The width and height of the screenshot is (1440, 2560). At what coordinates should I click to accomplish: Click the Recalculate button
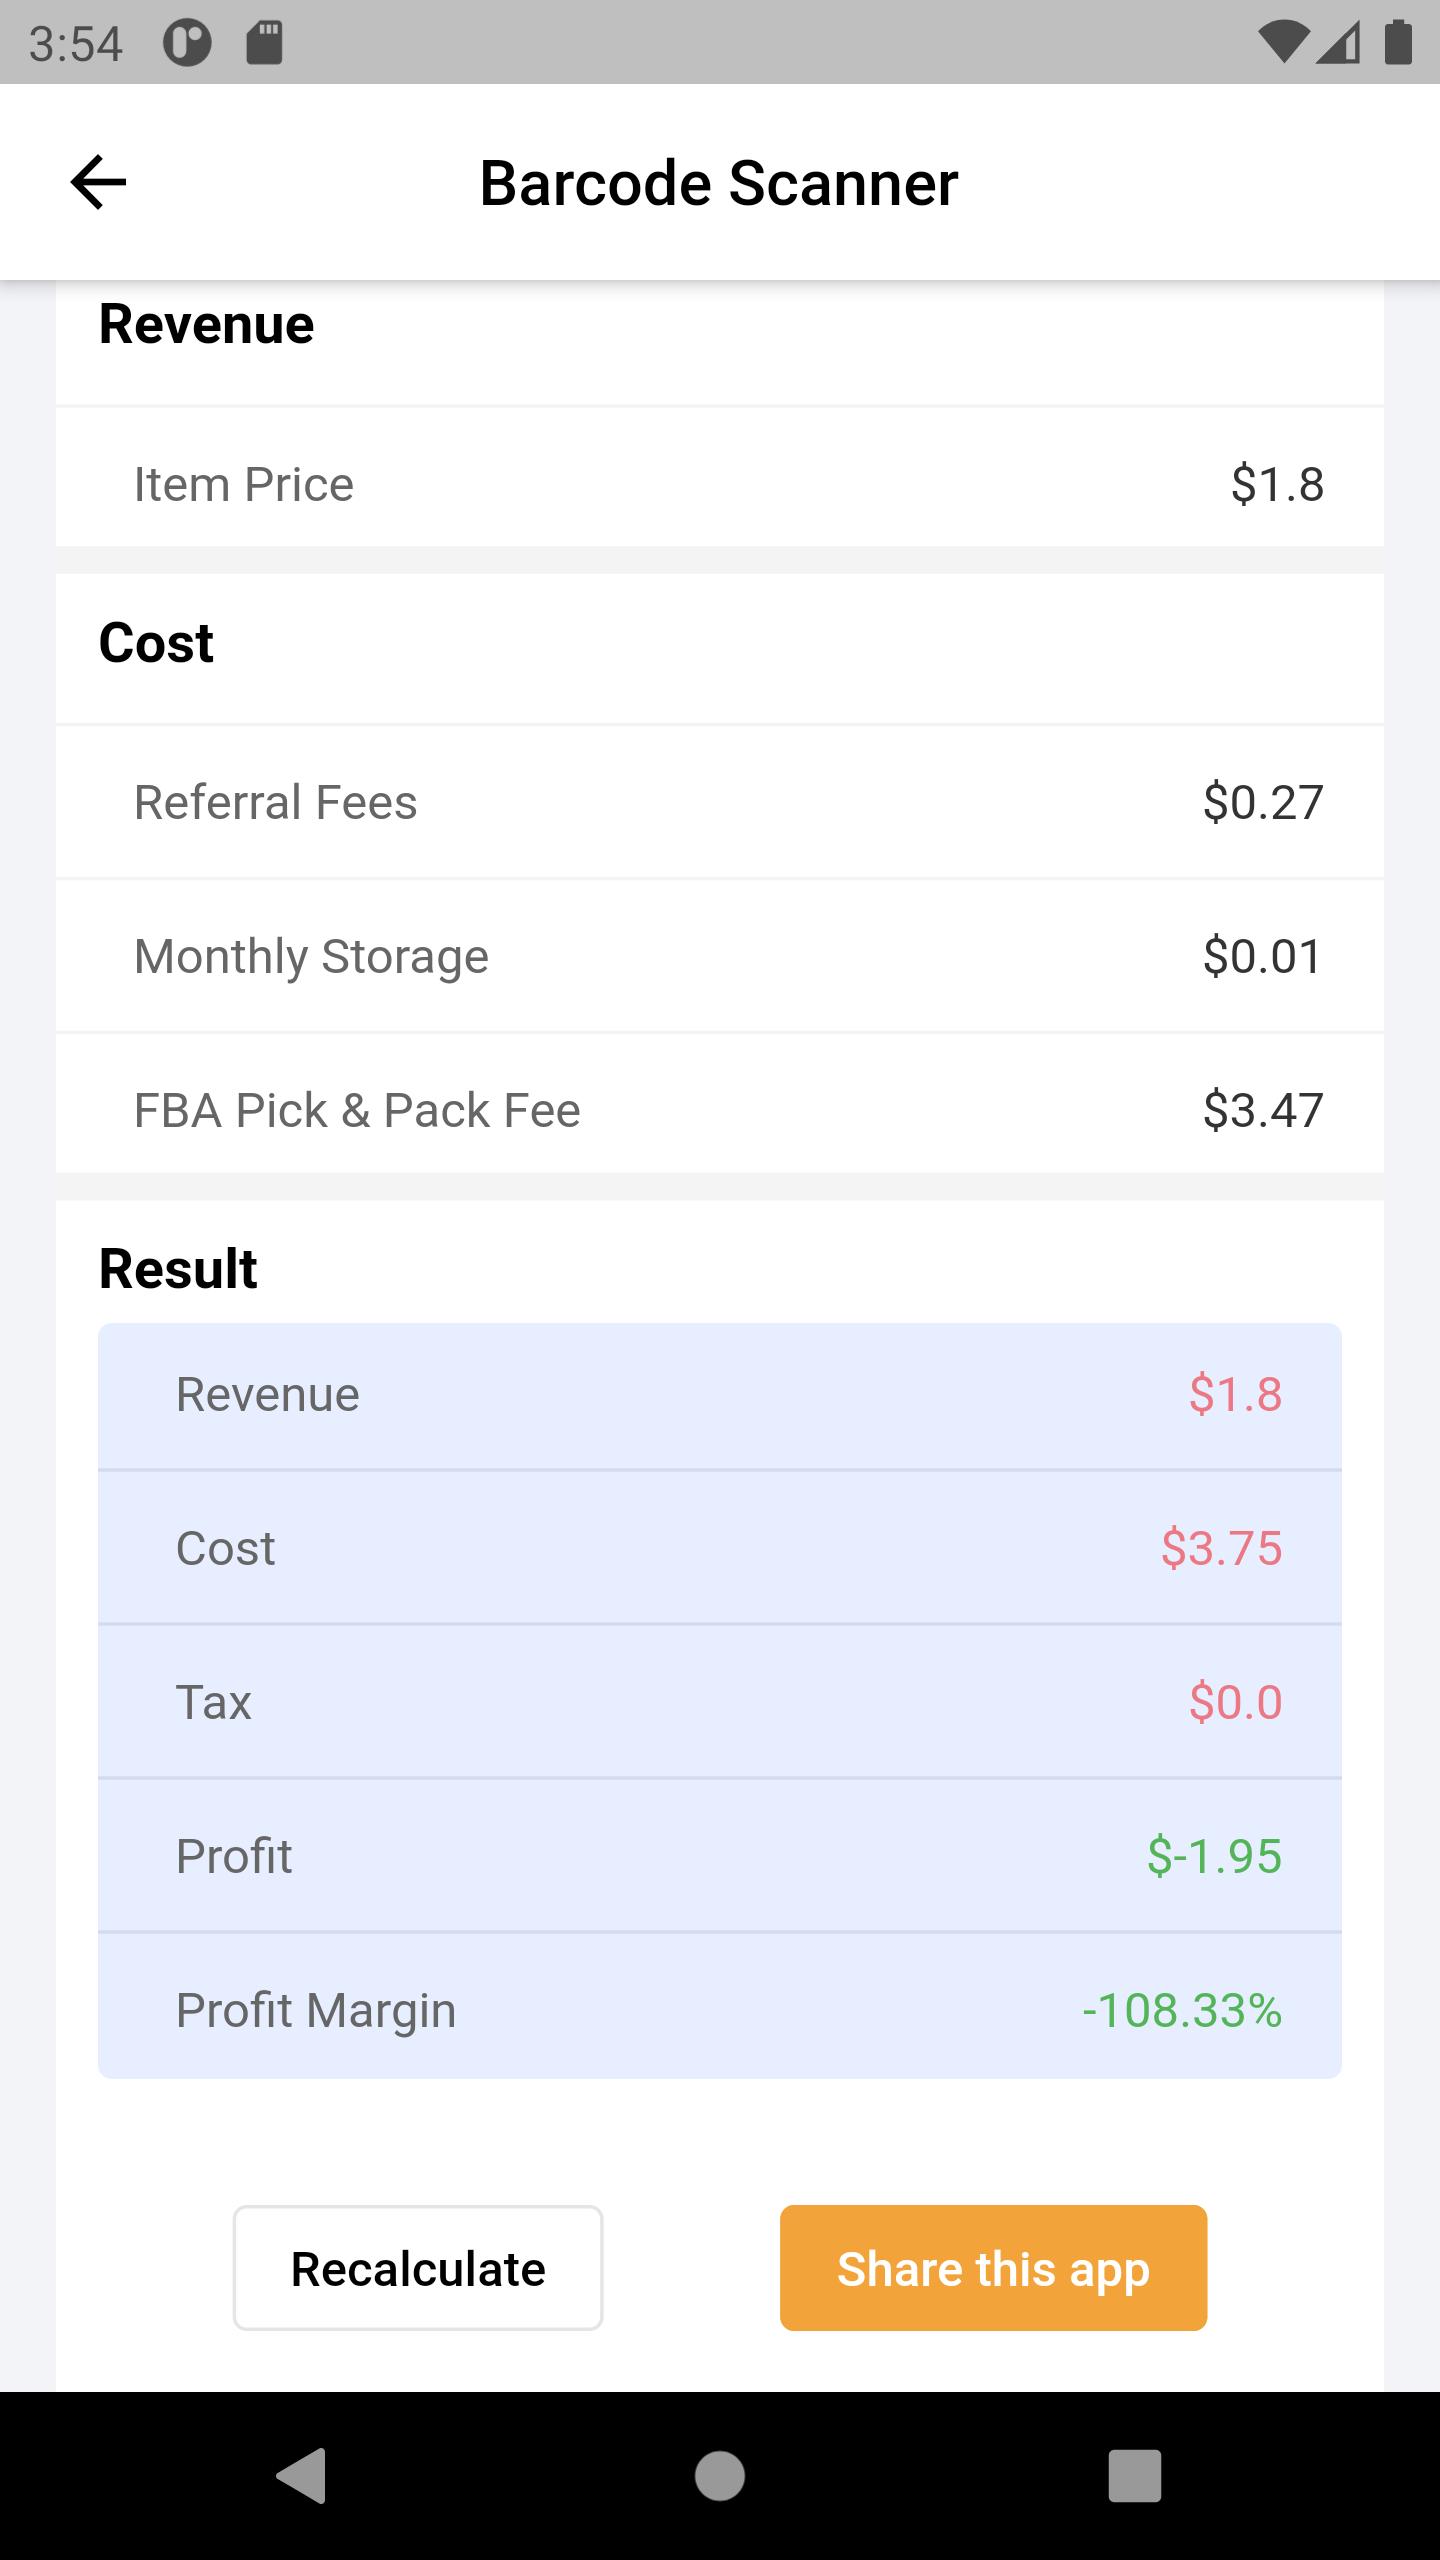tap(418, 2268)
